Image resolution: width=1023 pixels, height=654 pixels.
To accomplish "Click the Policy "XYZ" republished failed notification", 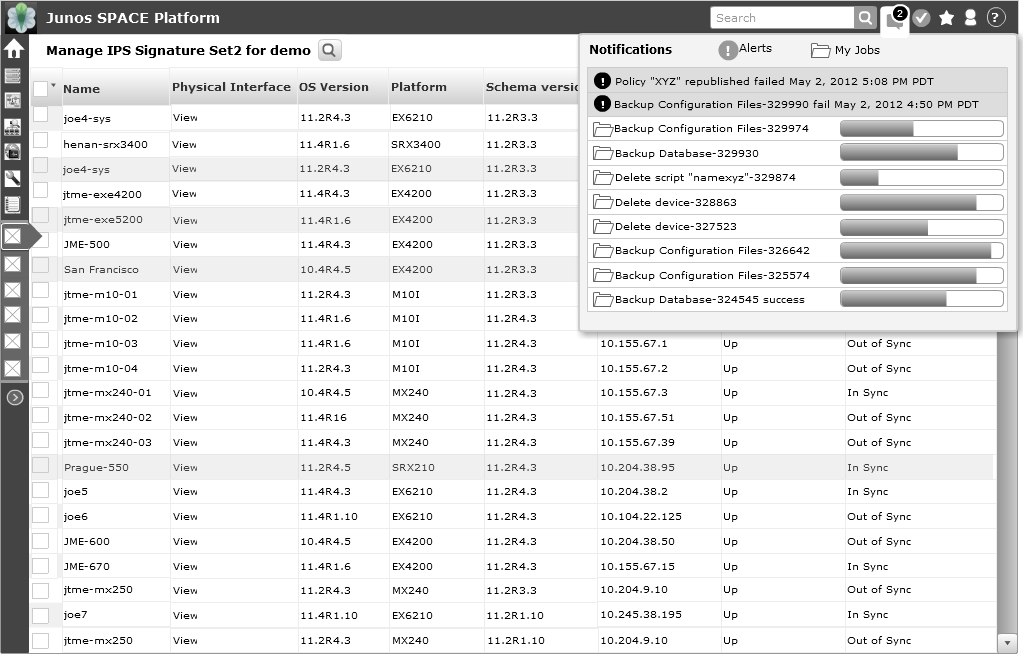I will tap(797, 81).
